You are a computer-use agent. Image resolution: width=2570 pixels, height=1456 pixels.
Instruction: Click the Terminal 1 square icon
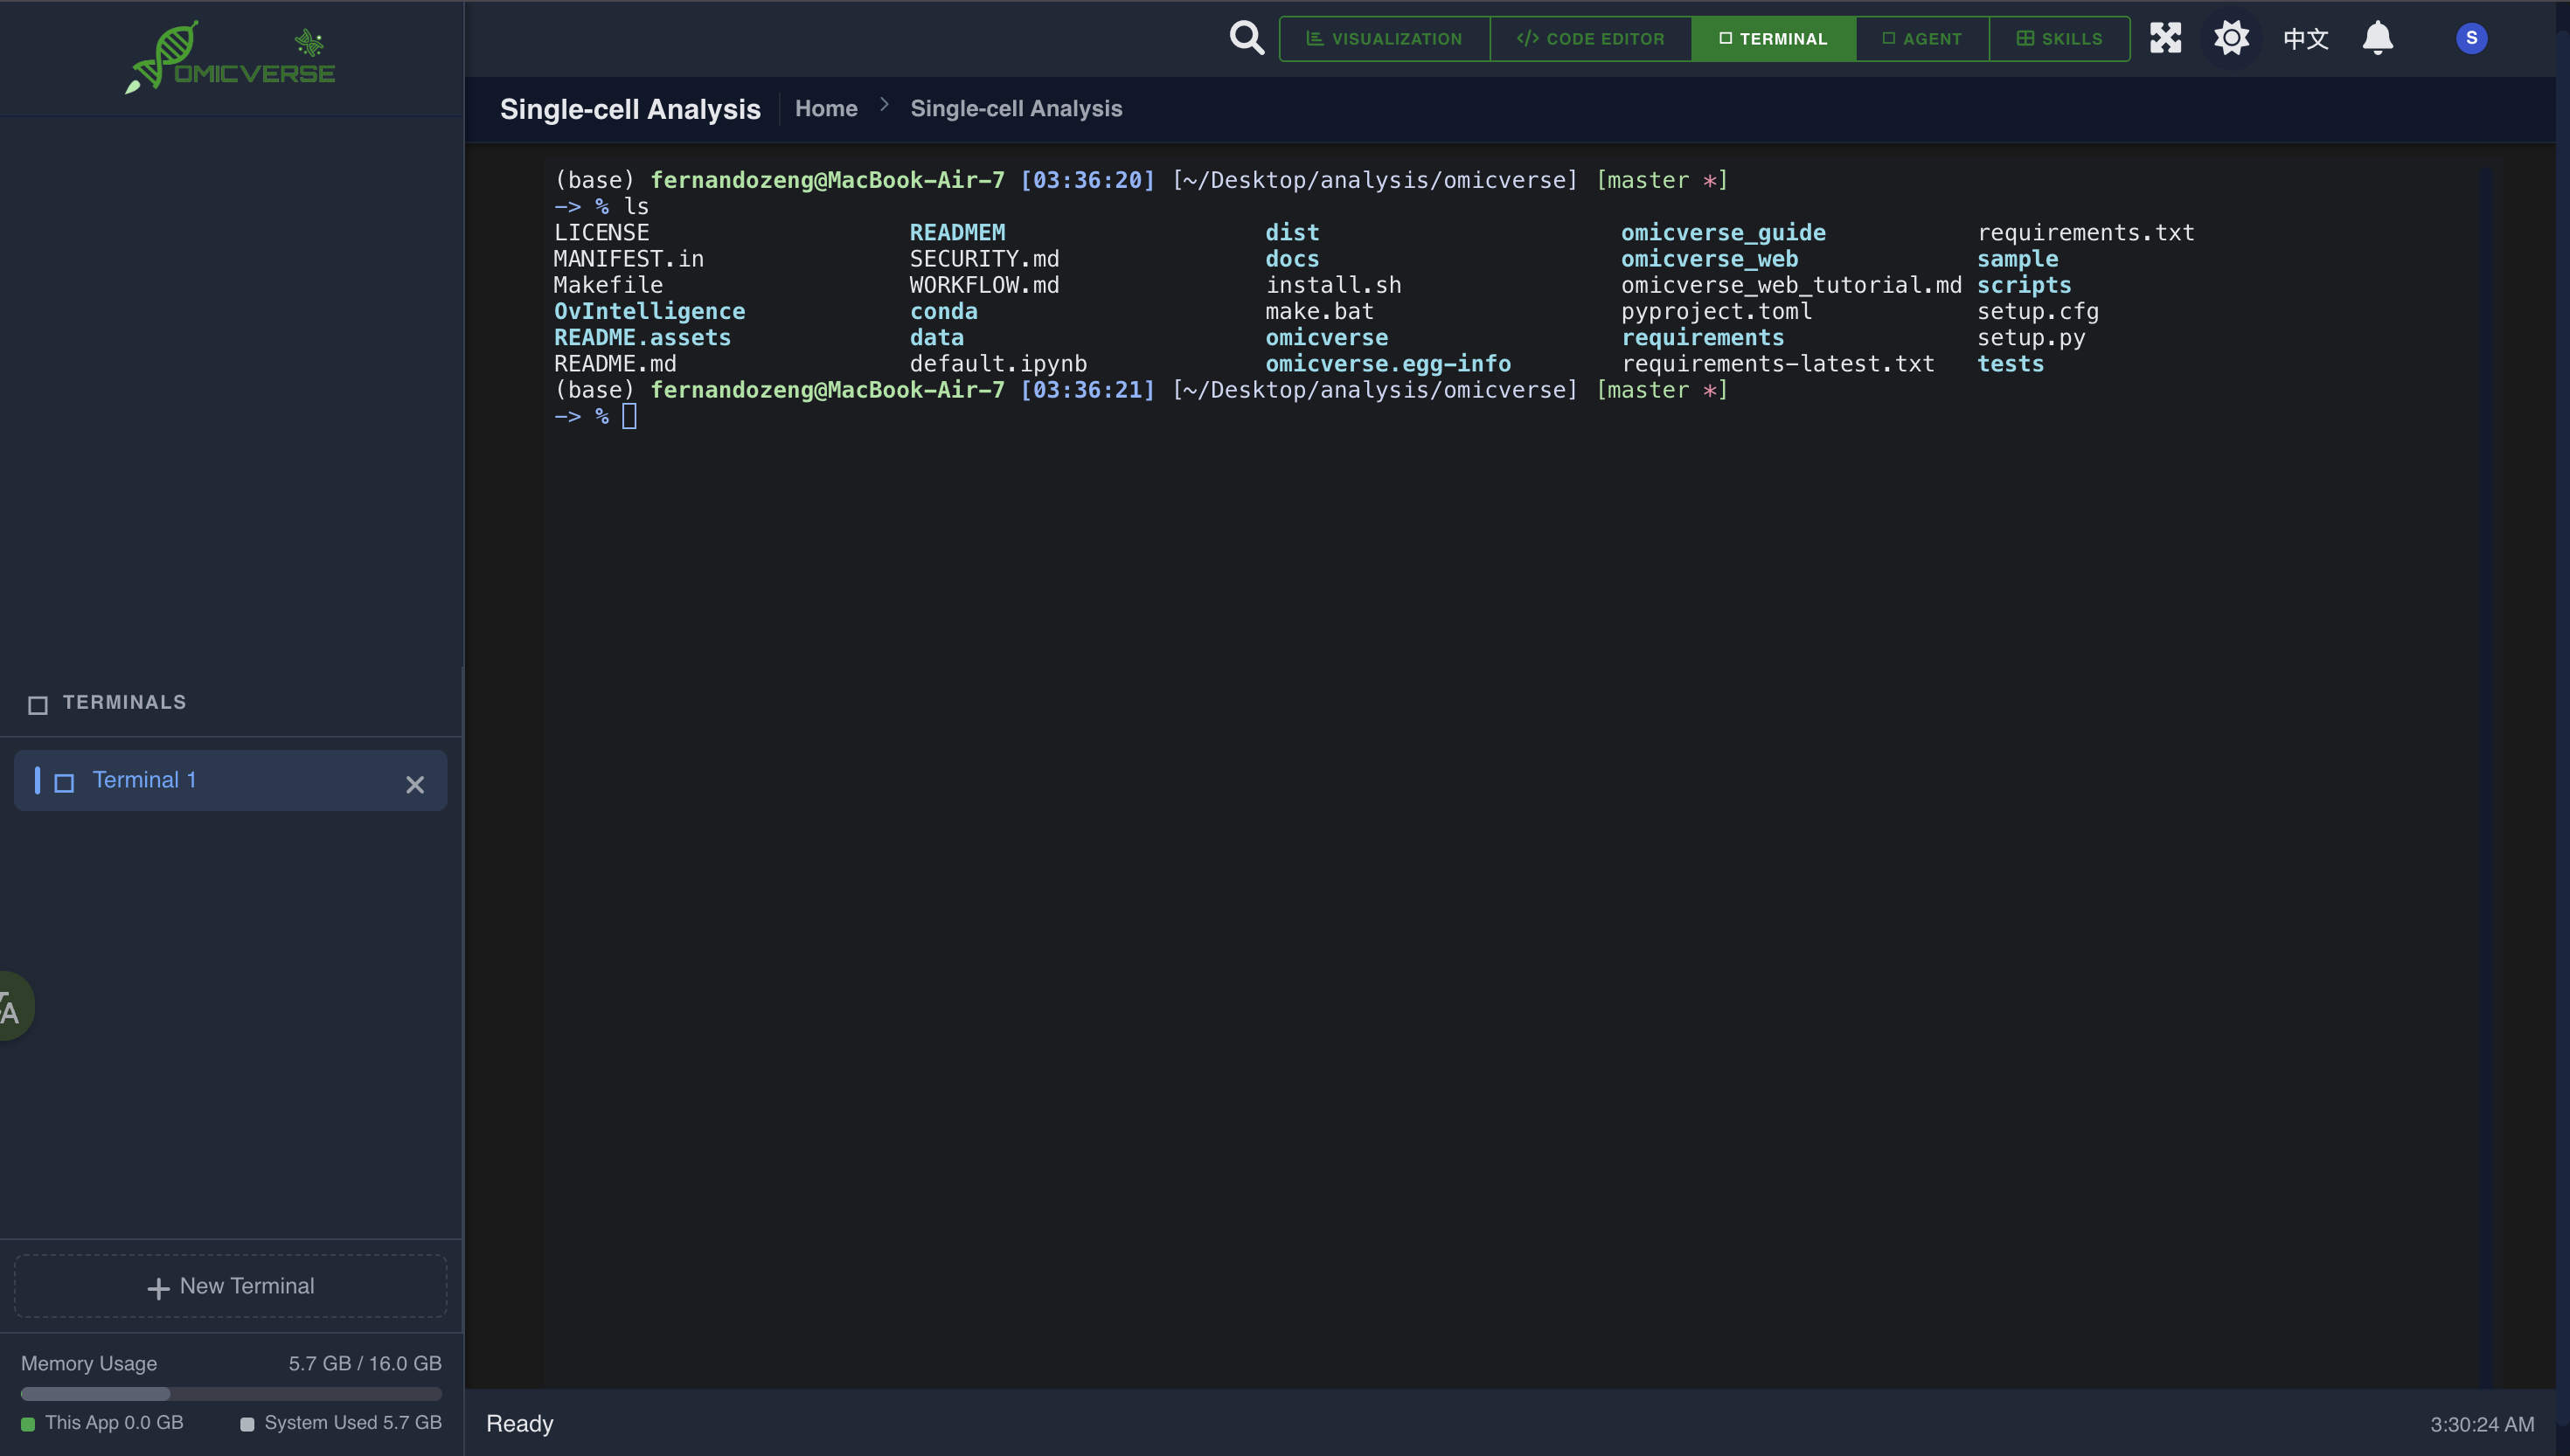[x=64, y=782]
